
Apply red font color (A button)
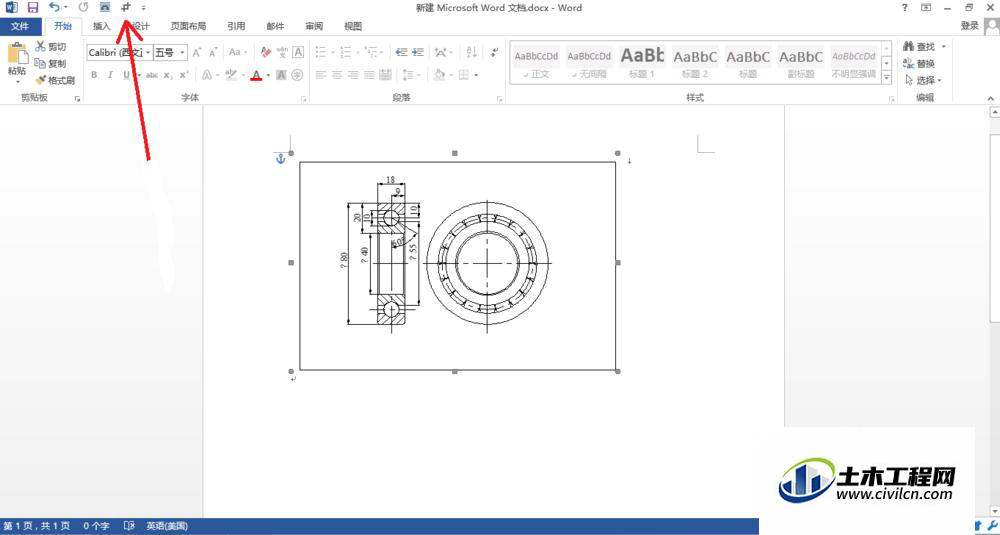(256, 75)
